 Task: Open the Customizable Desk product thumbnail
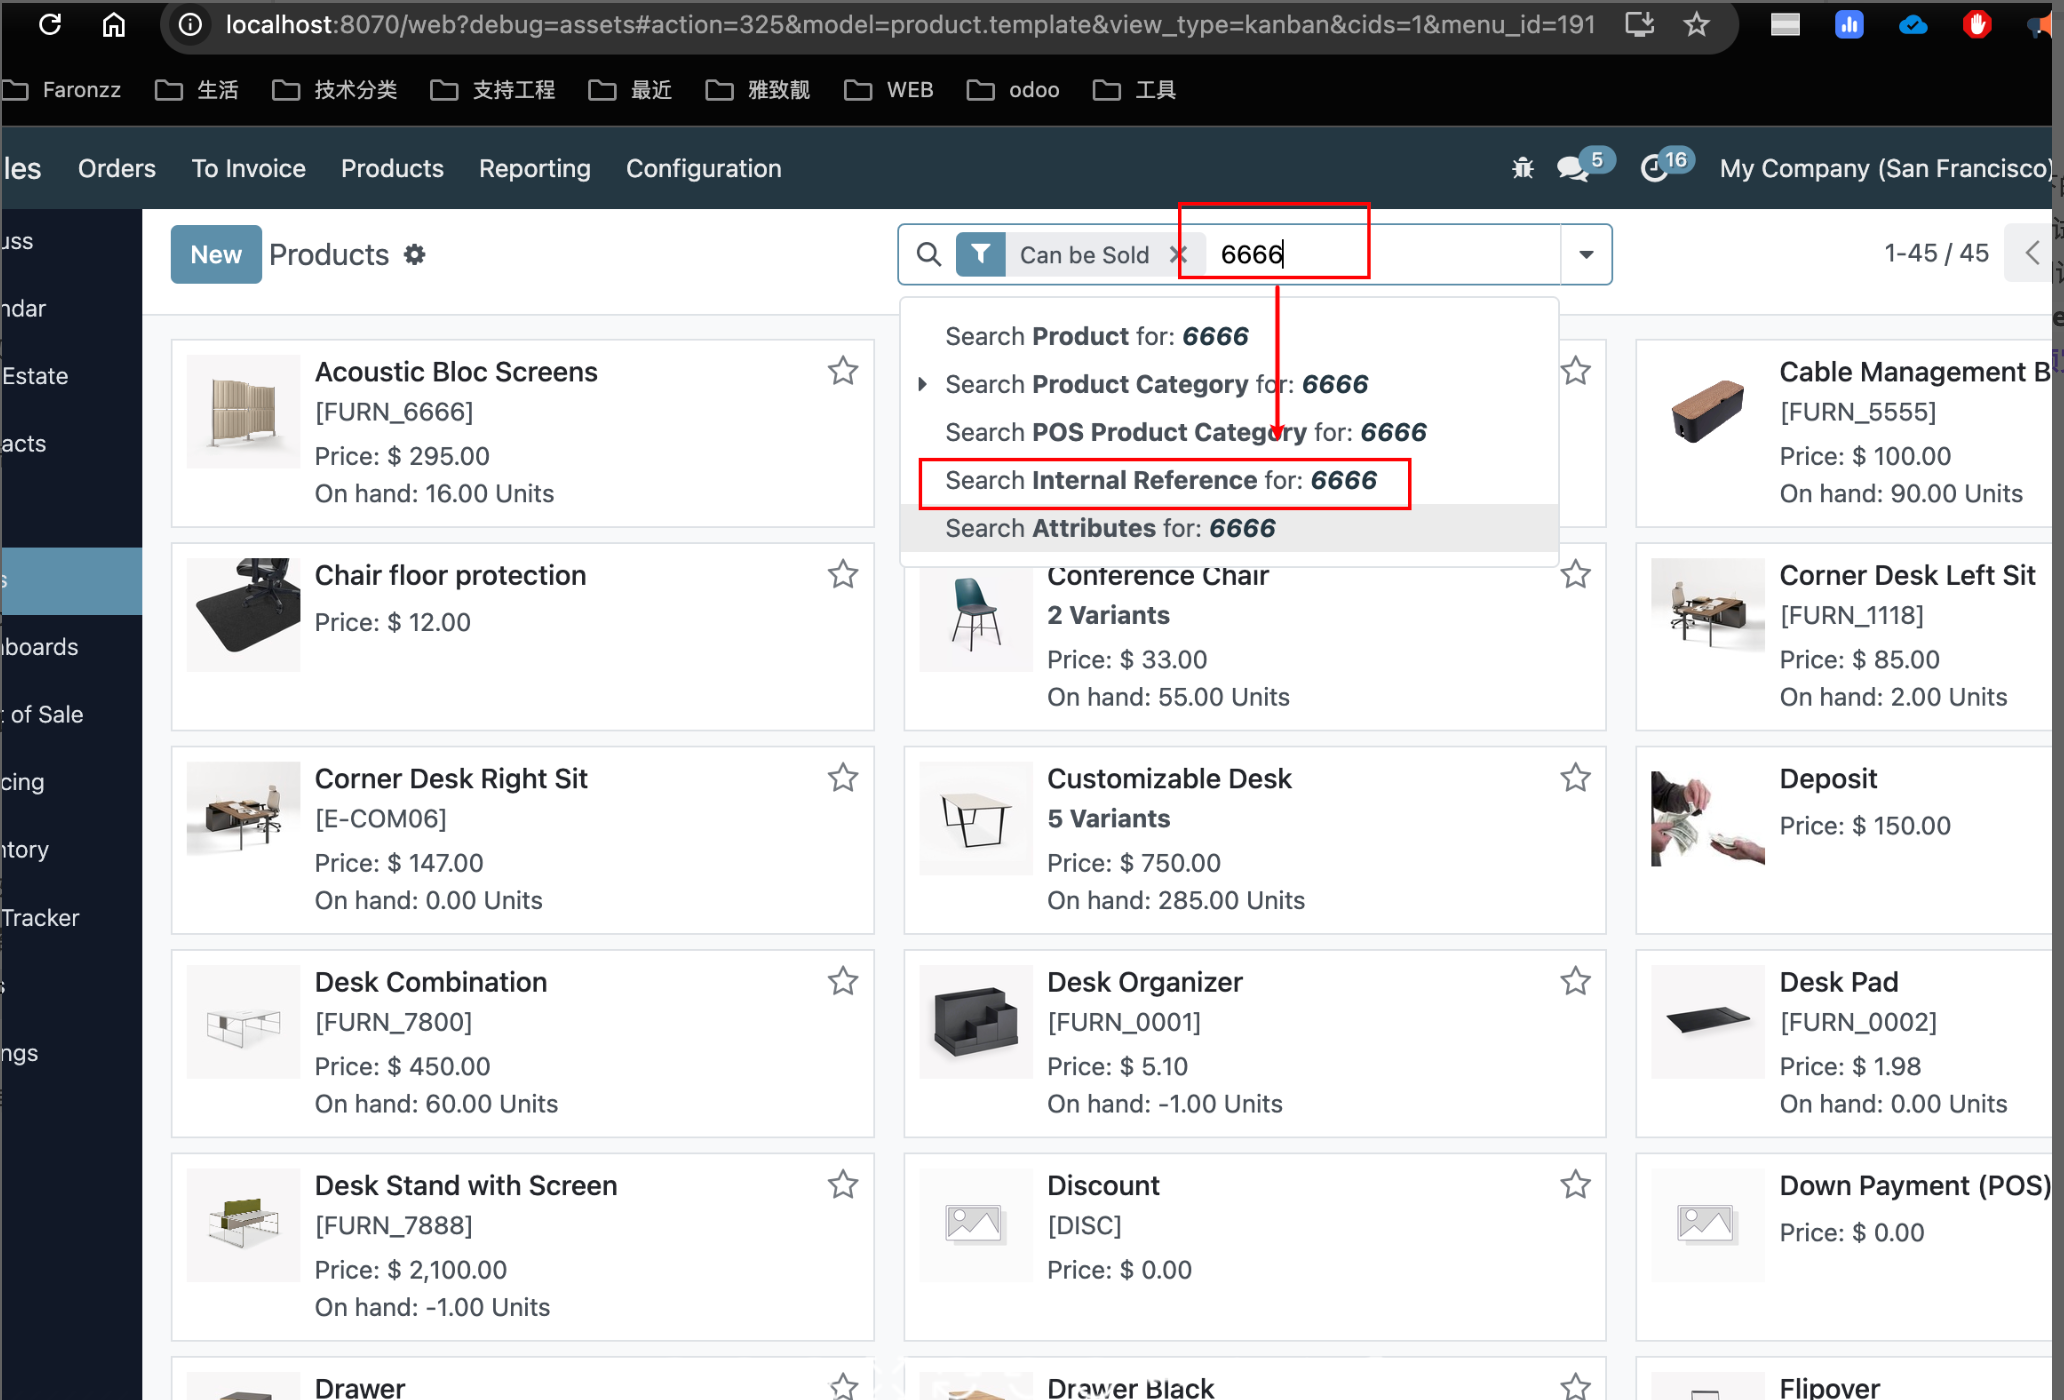pos(975,819)
